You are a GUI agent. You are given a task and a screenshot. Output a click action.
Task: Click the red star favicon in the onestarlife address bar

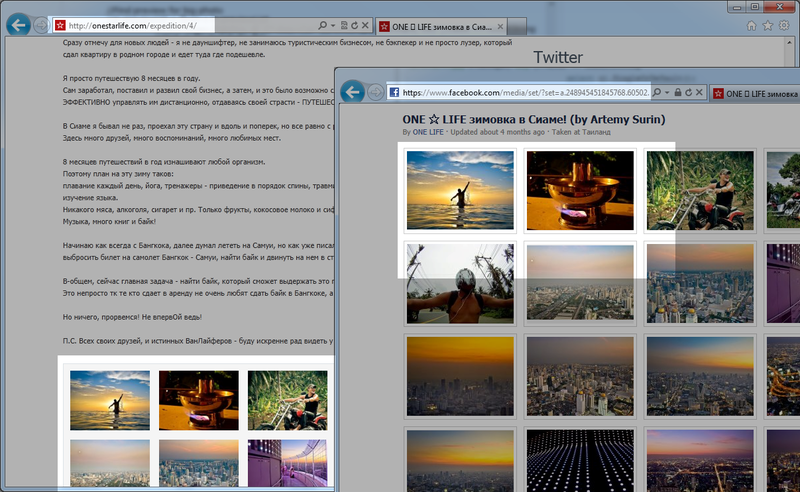60,25
